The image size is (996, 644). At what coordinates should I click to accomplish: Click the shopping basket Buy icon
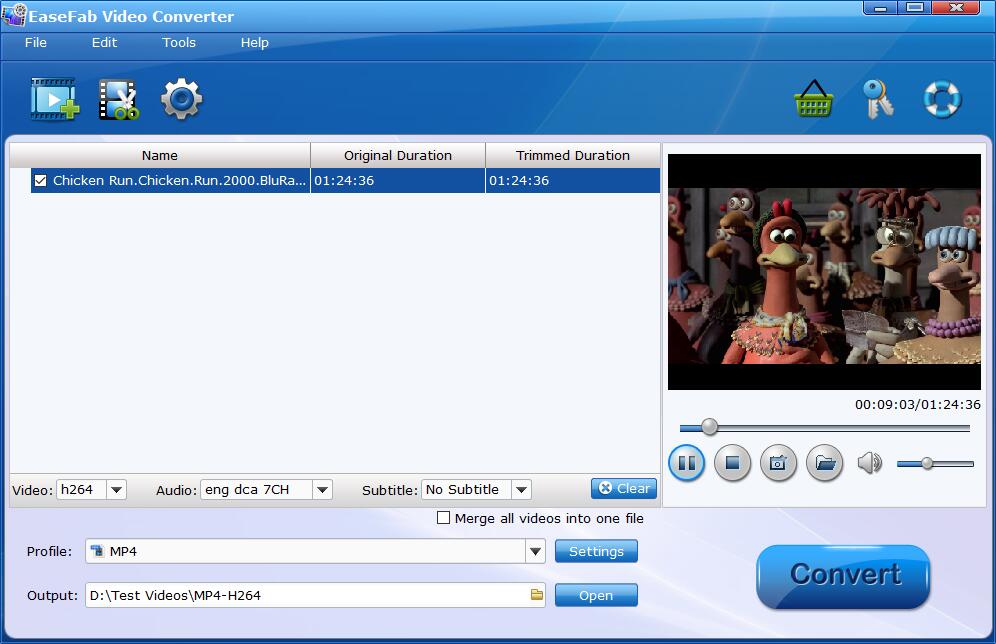pos(814,99)
